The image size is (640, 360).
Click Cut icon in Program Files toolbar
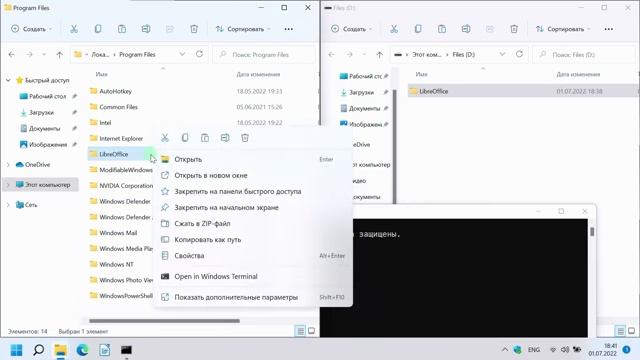tap(73, 29)
